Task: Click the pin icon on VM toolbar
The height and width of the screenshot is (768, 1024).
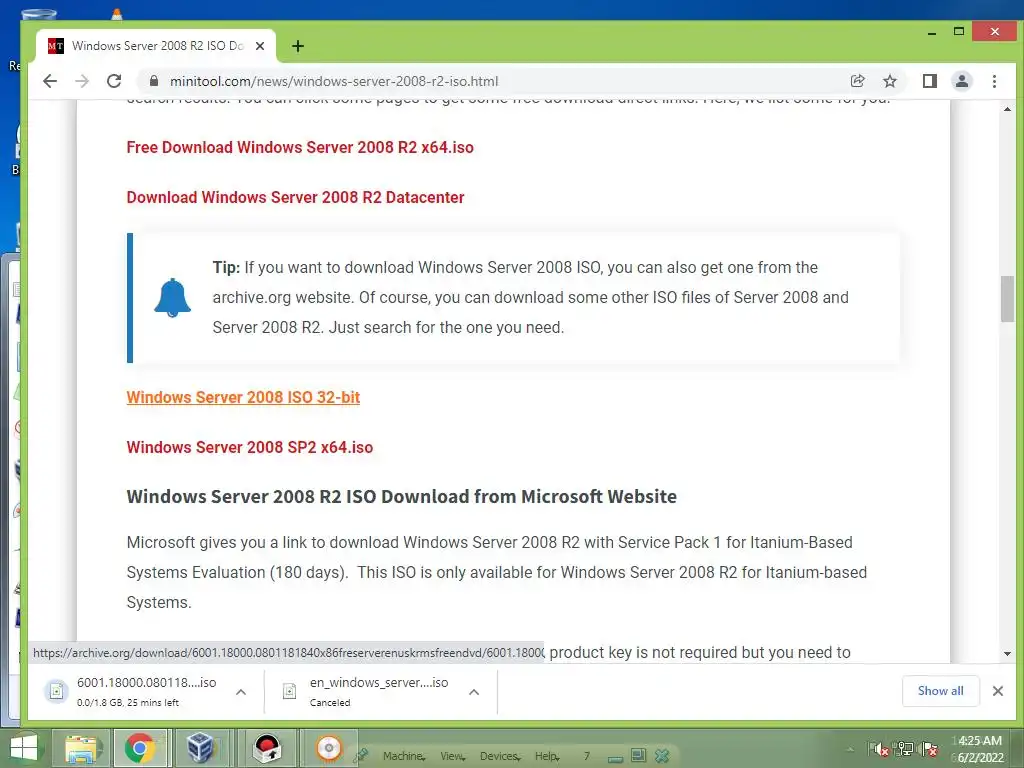Action: (360, 756)
